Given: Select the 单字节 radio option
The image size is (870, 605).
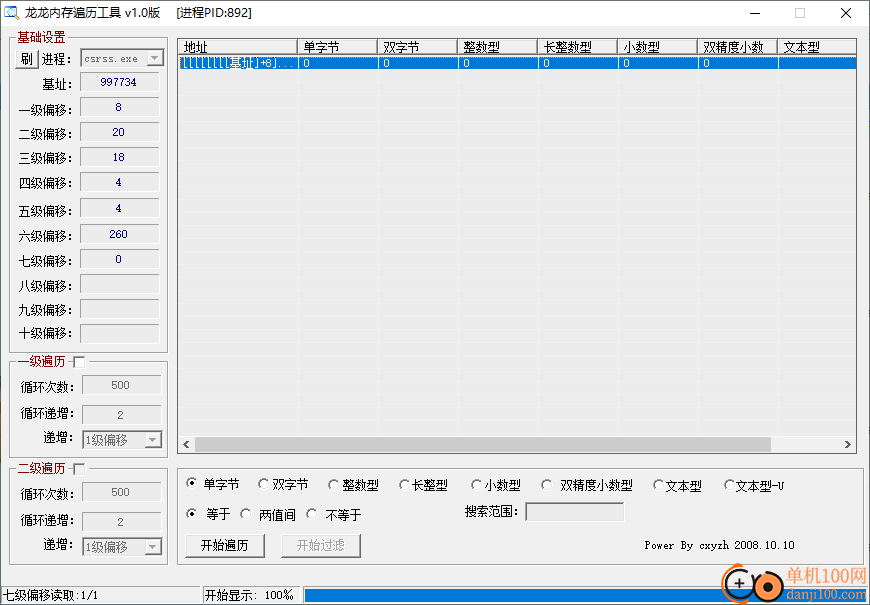Looking at the screenshot, I should [191, 483].
